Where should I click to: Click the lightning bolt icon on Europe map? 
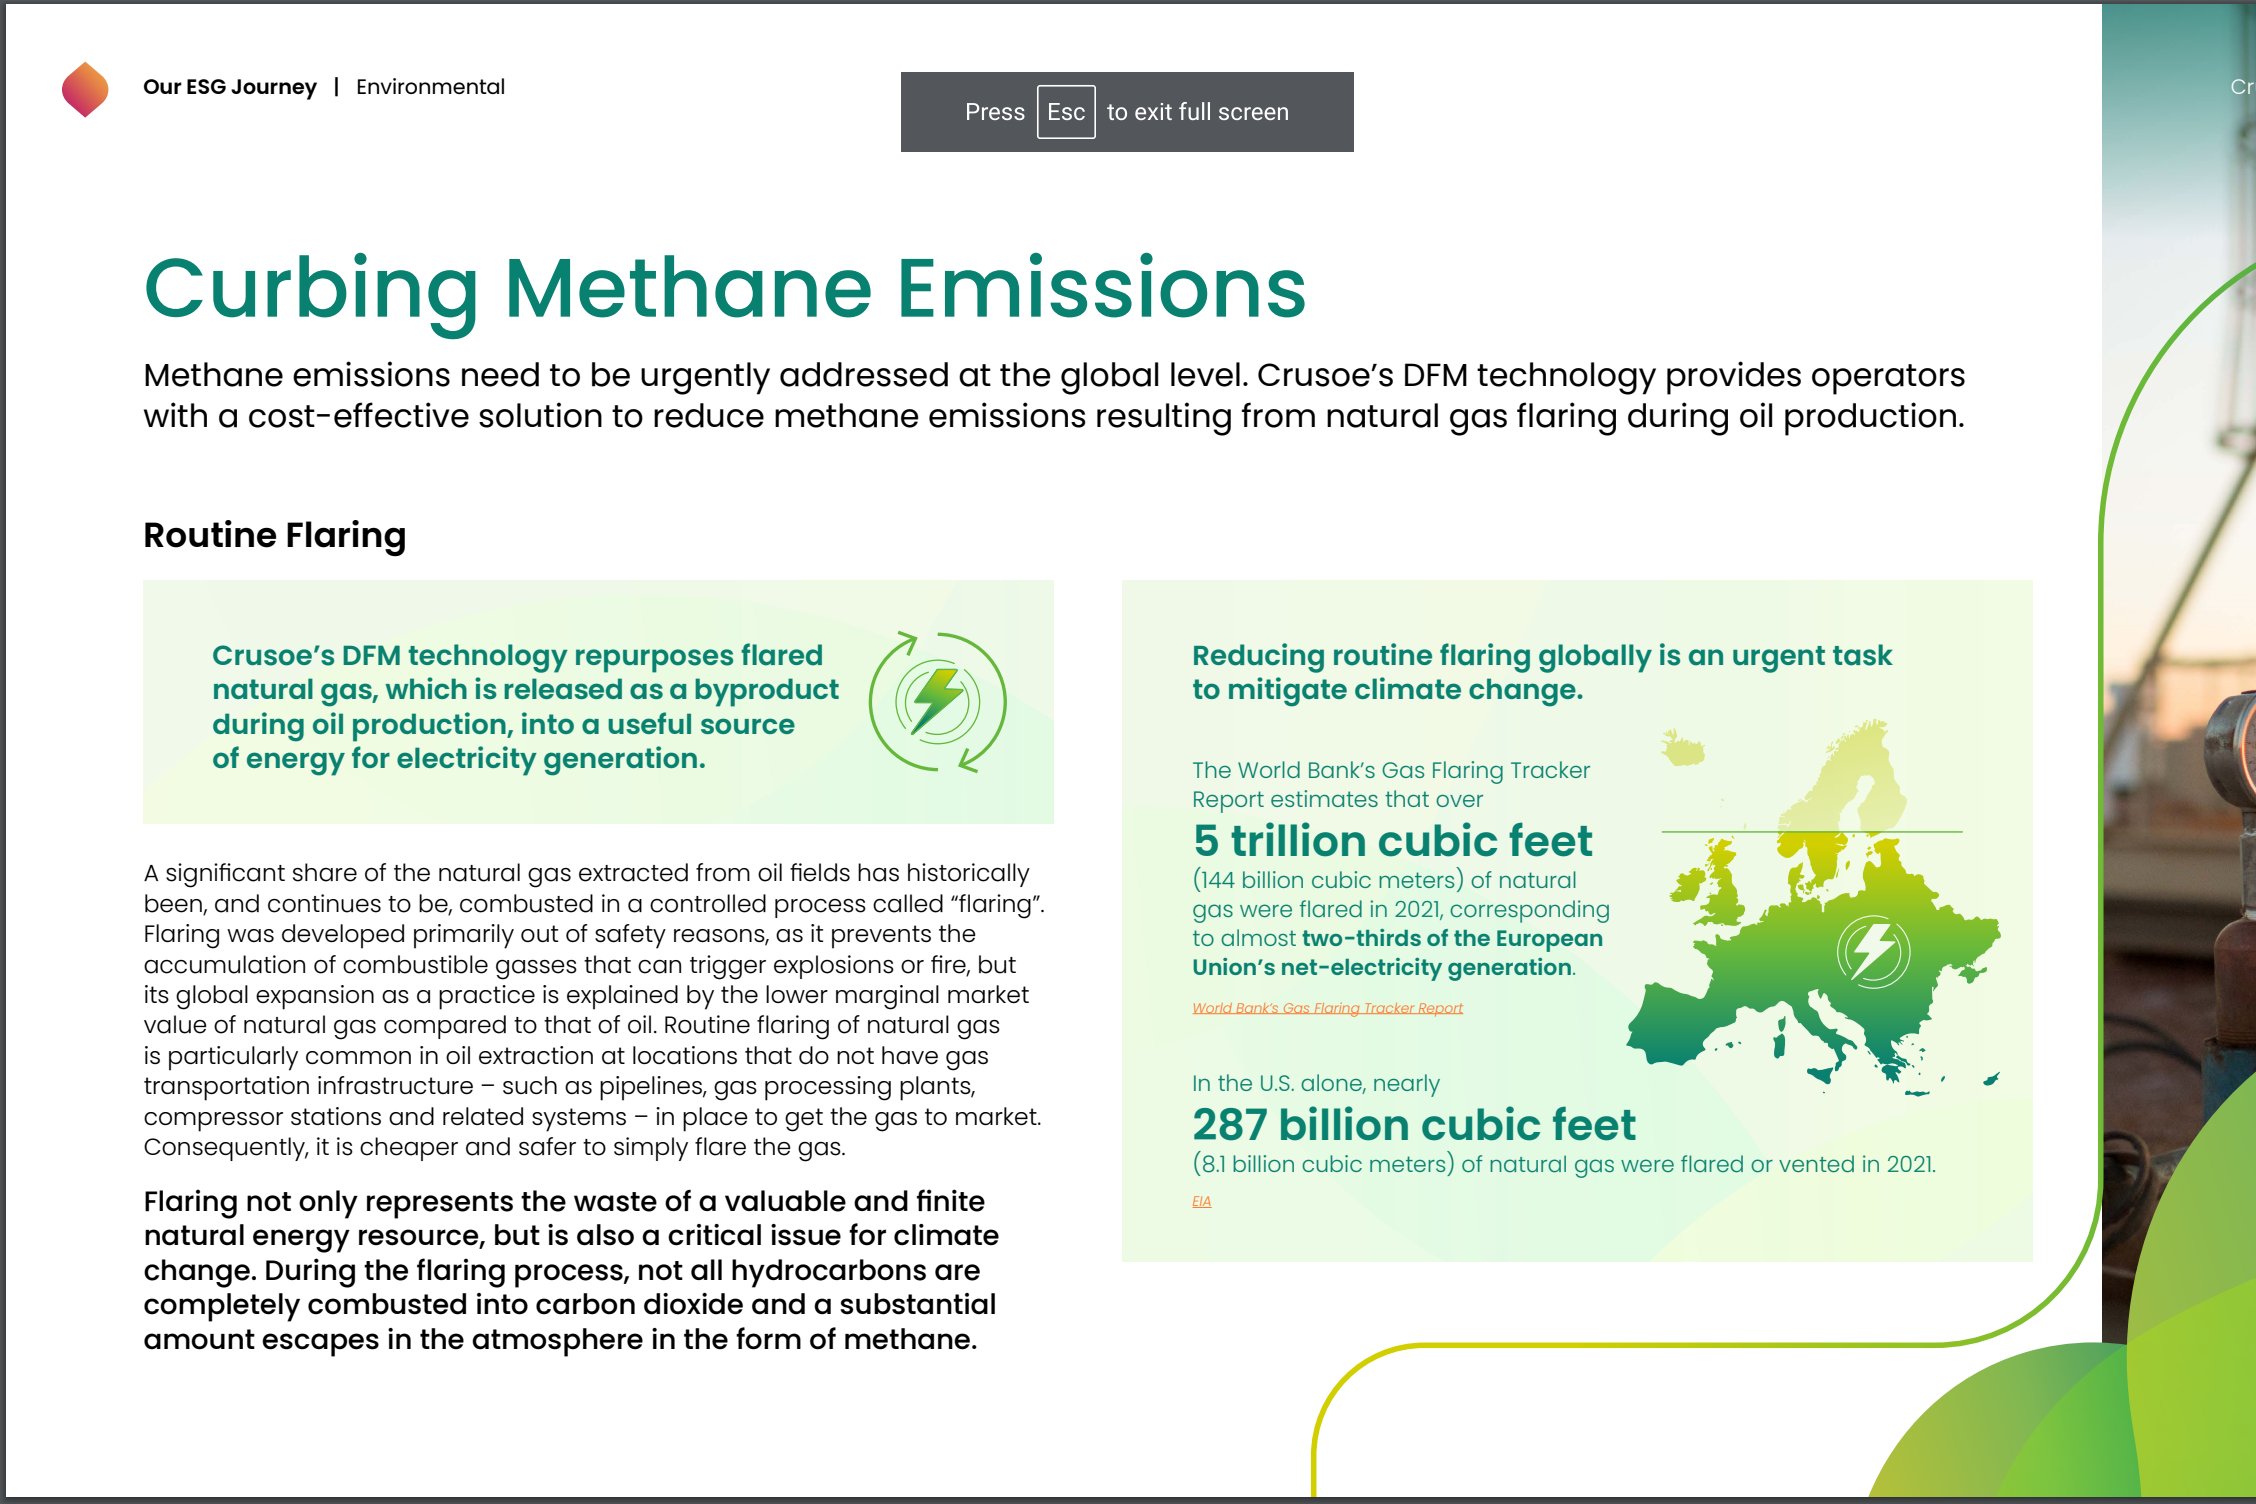click(x=1872, y=951)
